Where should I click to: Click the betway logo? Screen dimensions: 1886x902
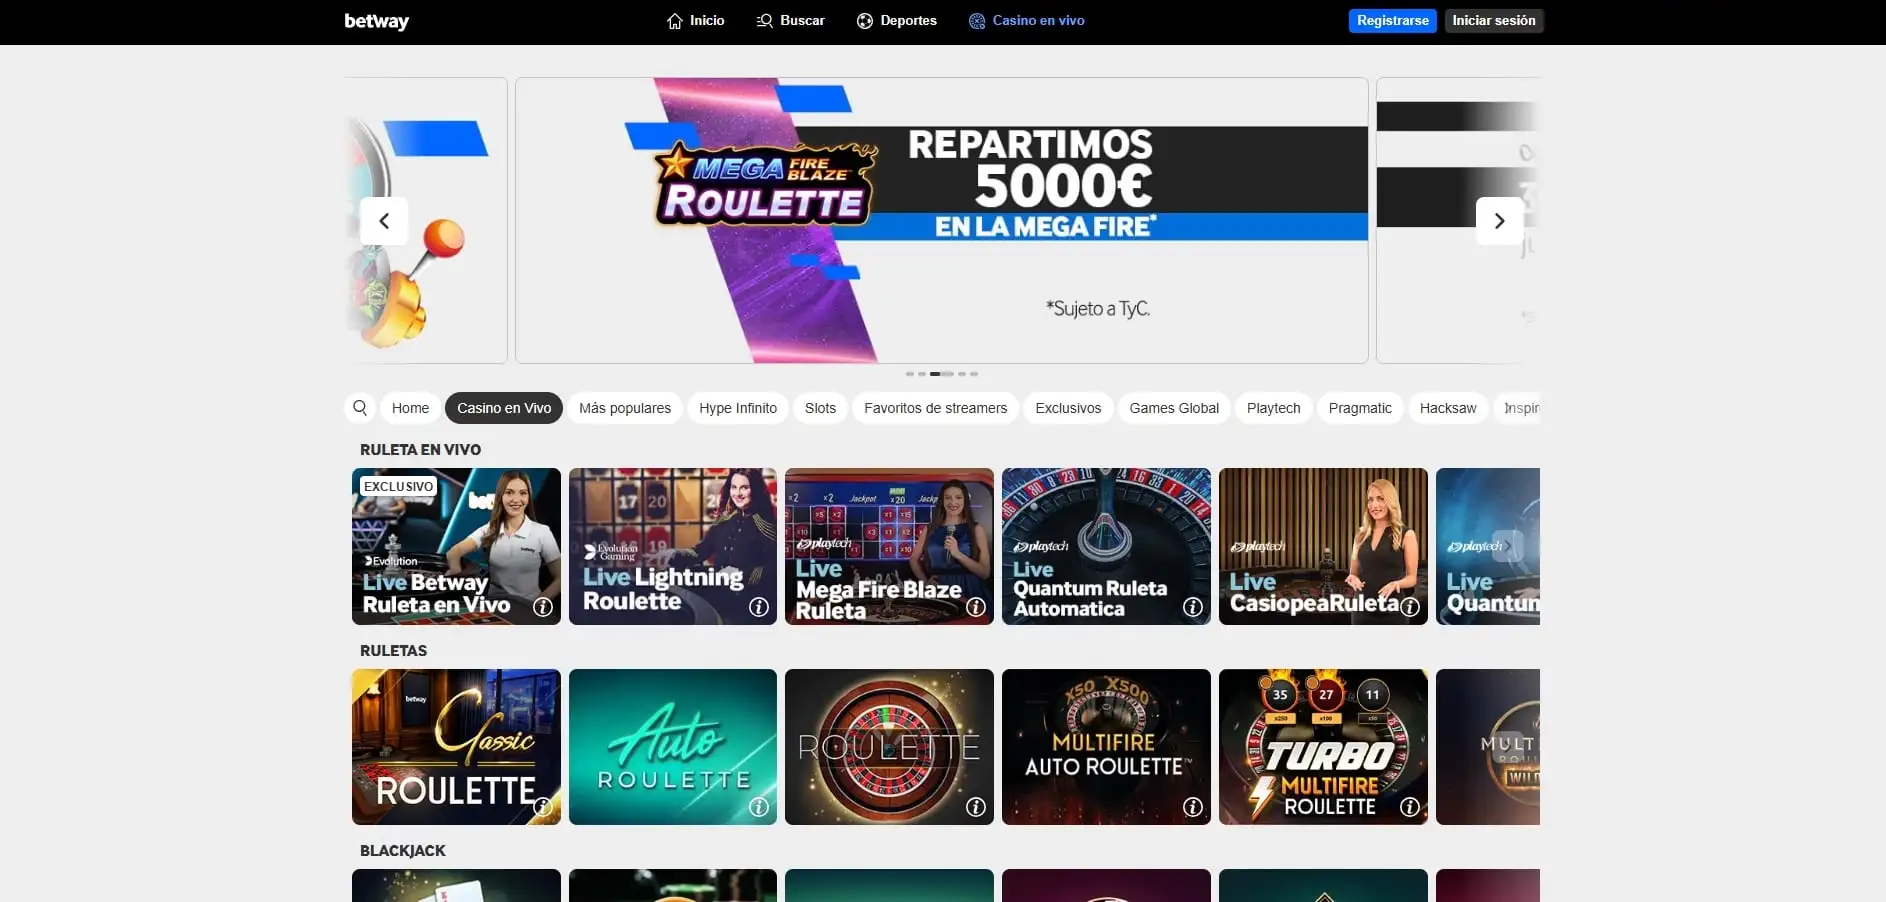tap(376, 21)
